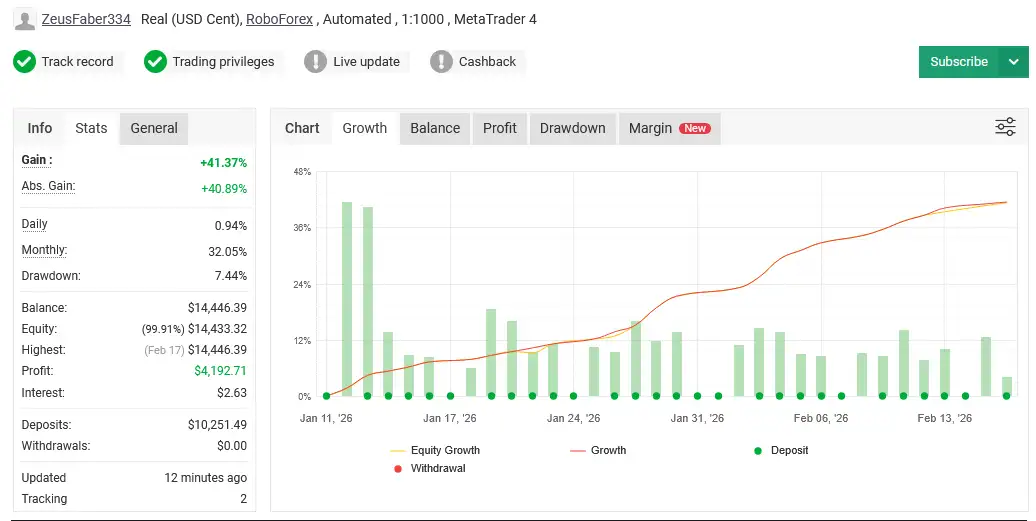
Task: Switch chart to Drawdown tab
Action: pos(572,128)
